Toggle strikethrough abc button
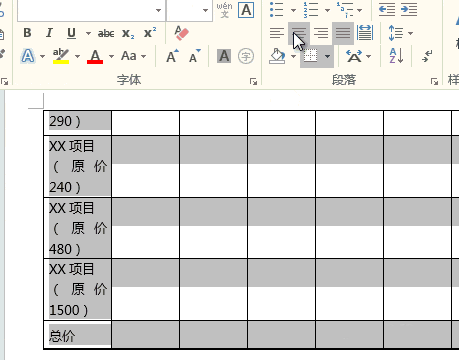This screenshot has width=459, height=360. click(106, 33)
